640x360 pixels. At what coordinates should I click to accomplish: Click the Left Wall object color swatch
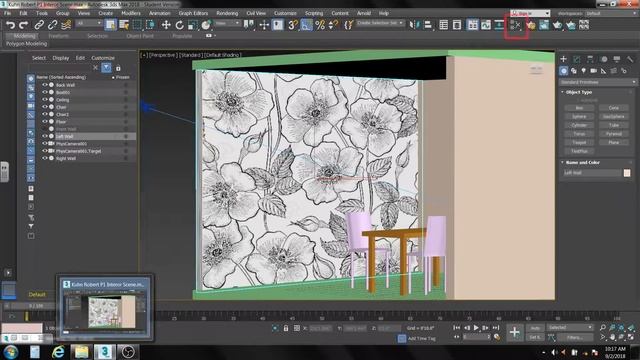click(x=627, y=173)
